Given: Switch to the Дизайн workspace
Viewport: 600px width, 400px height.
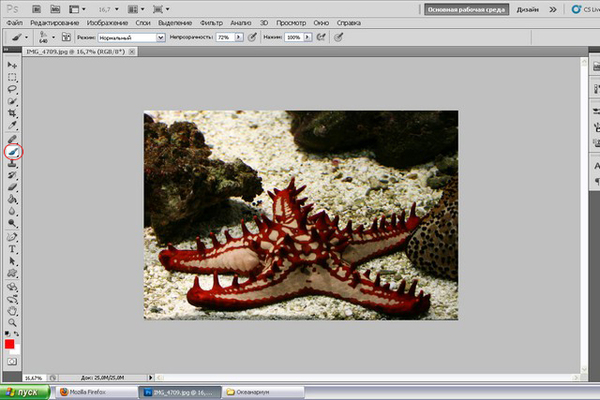Looking at the screenshot, I should [x=528, y=8].
